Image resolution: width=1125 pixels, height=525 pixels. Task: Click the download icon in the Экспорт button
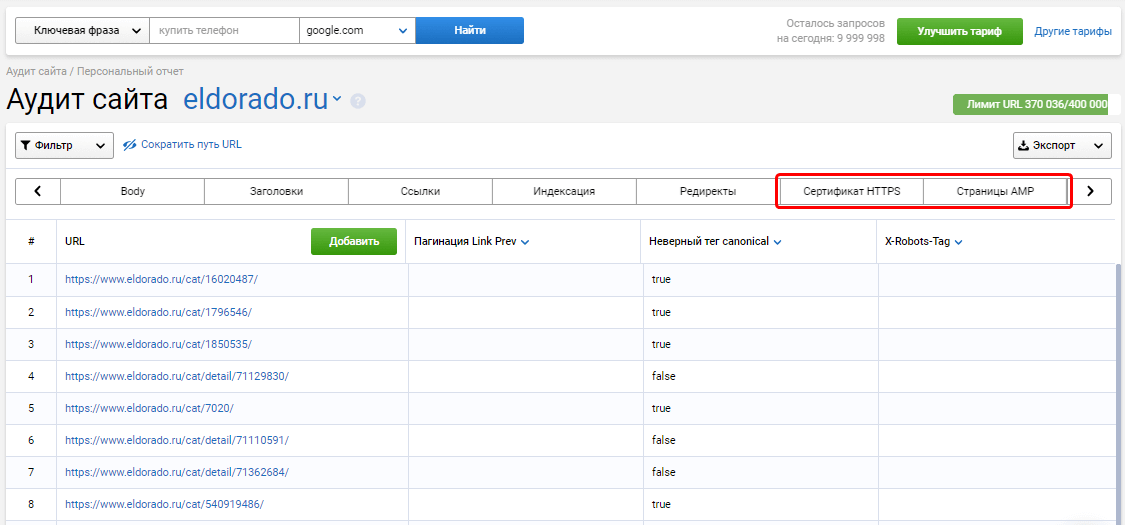click(x=1024, y=146)
